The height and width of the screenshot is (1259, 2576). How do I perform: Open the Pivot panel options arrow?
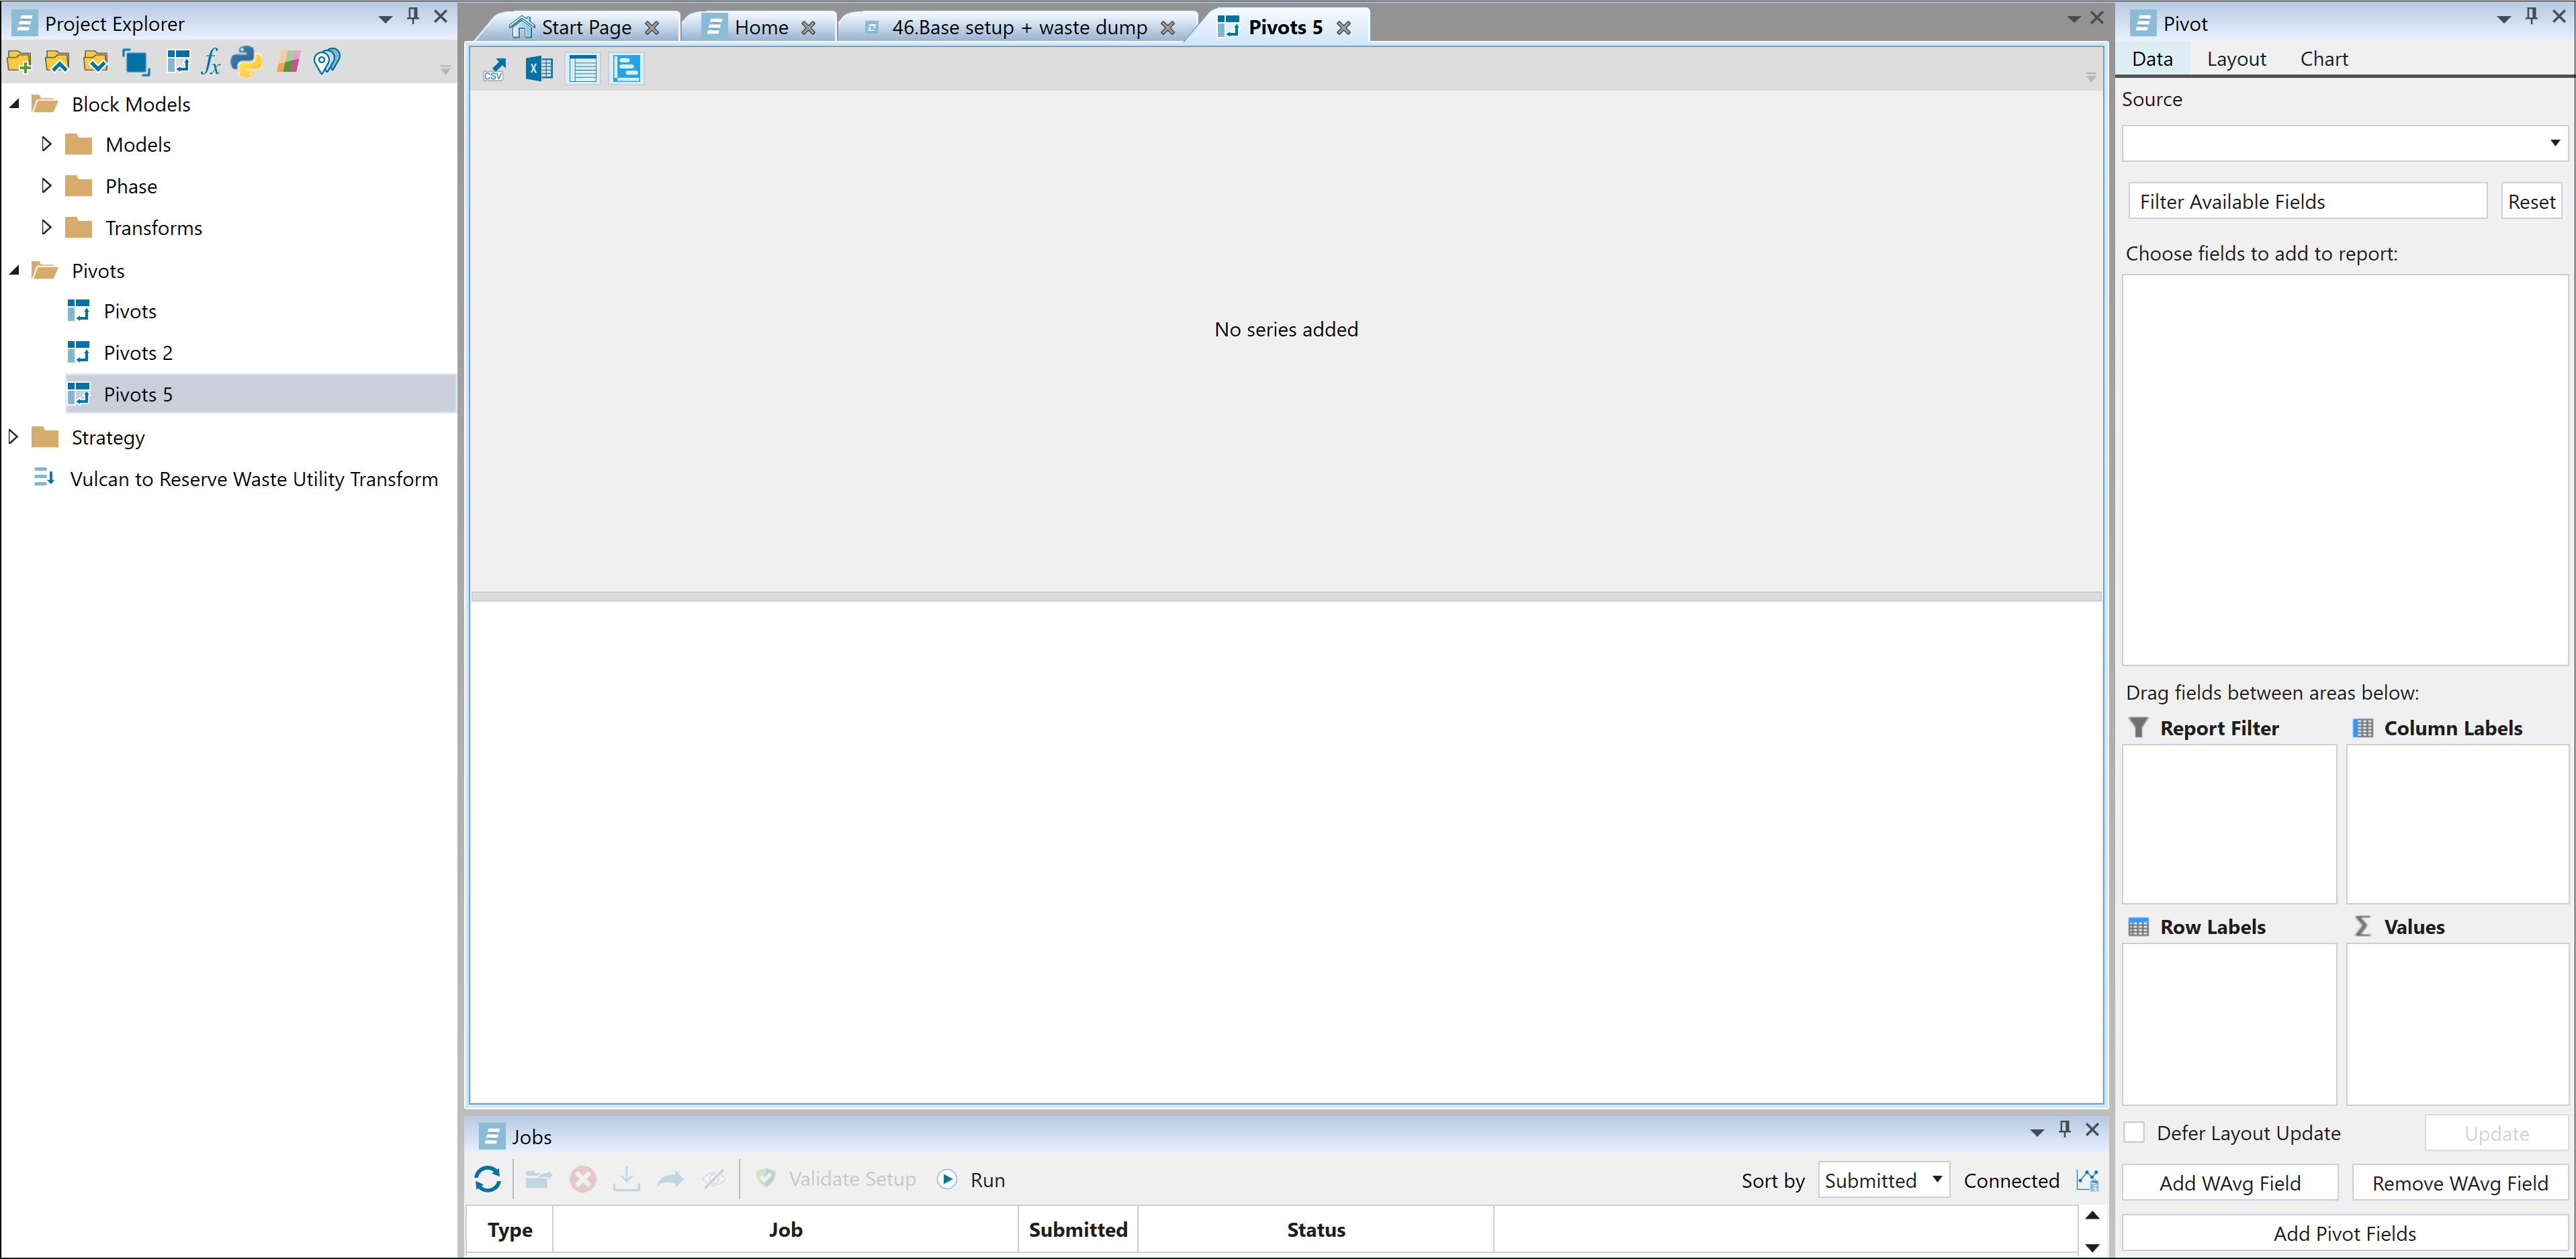tap(2504, 18)
